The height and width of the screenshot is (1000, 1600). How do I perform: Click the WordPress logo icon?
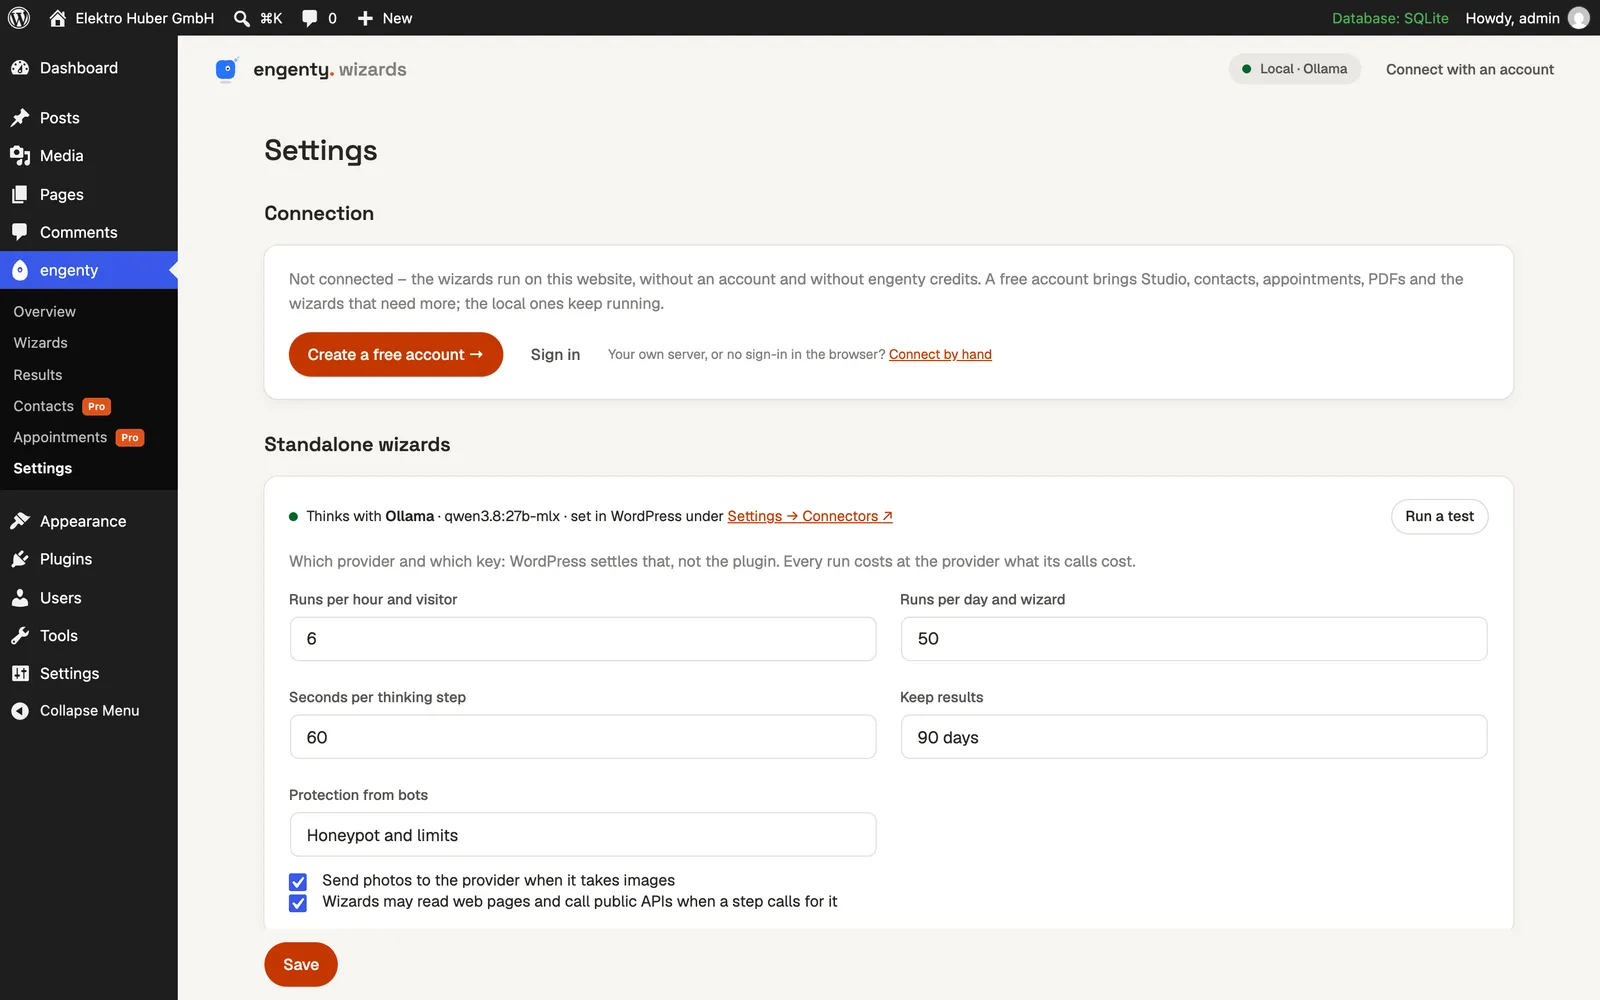(x=19, y=18)
